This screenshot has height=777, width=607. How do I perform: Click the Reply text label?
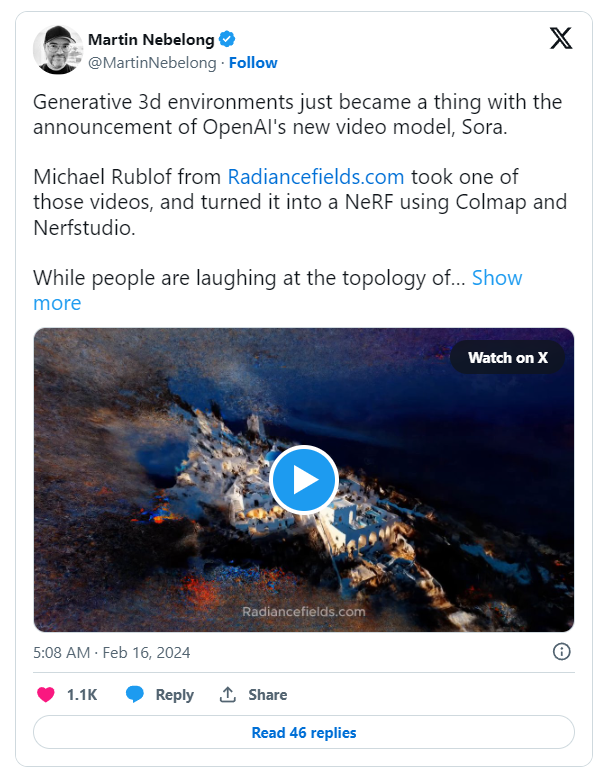pos(174,694)
